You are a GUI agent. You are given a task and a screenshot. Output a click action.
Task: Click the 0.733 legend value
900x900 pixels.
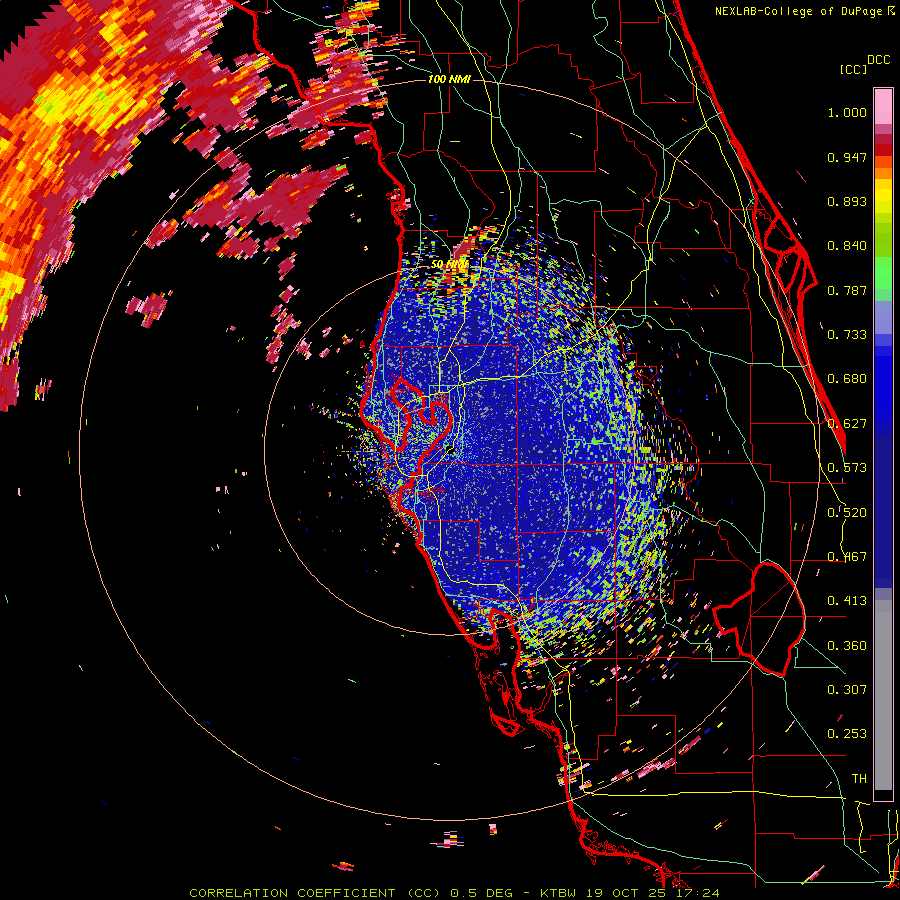pos(847,335)
